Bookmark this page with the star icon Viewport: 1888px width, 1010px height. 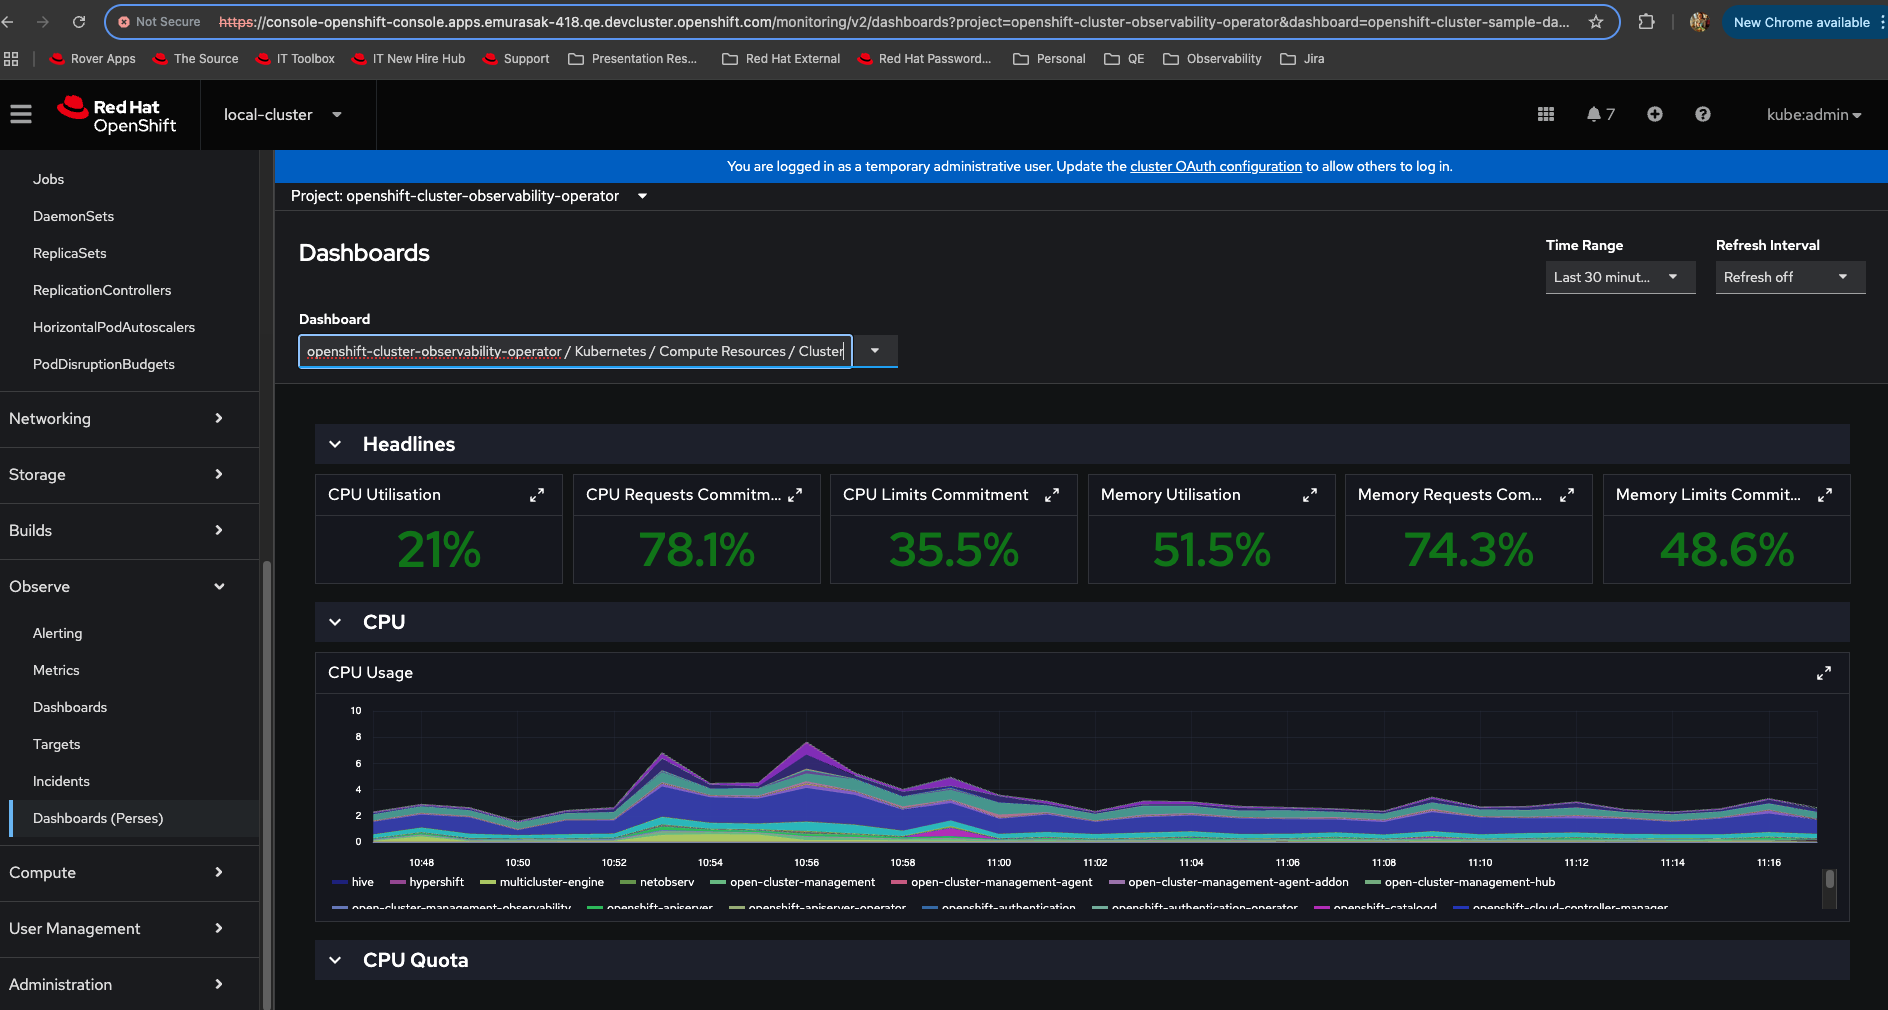point(1596,22)
